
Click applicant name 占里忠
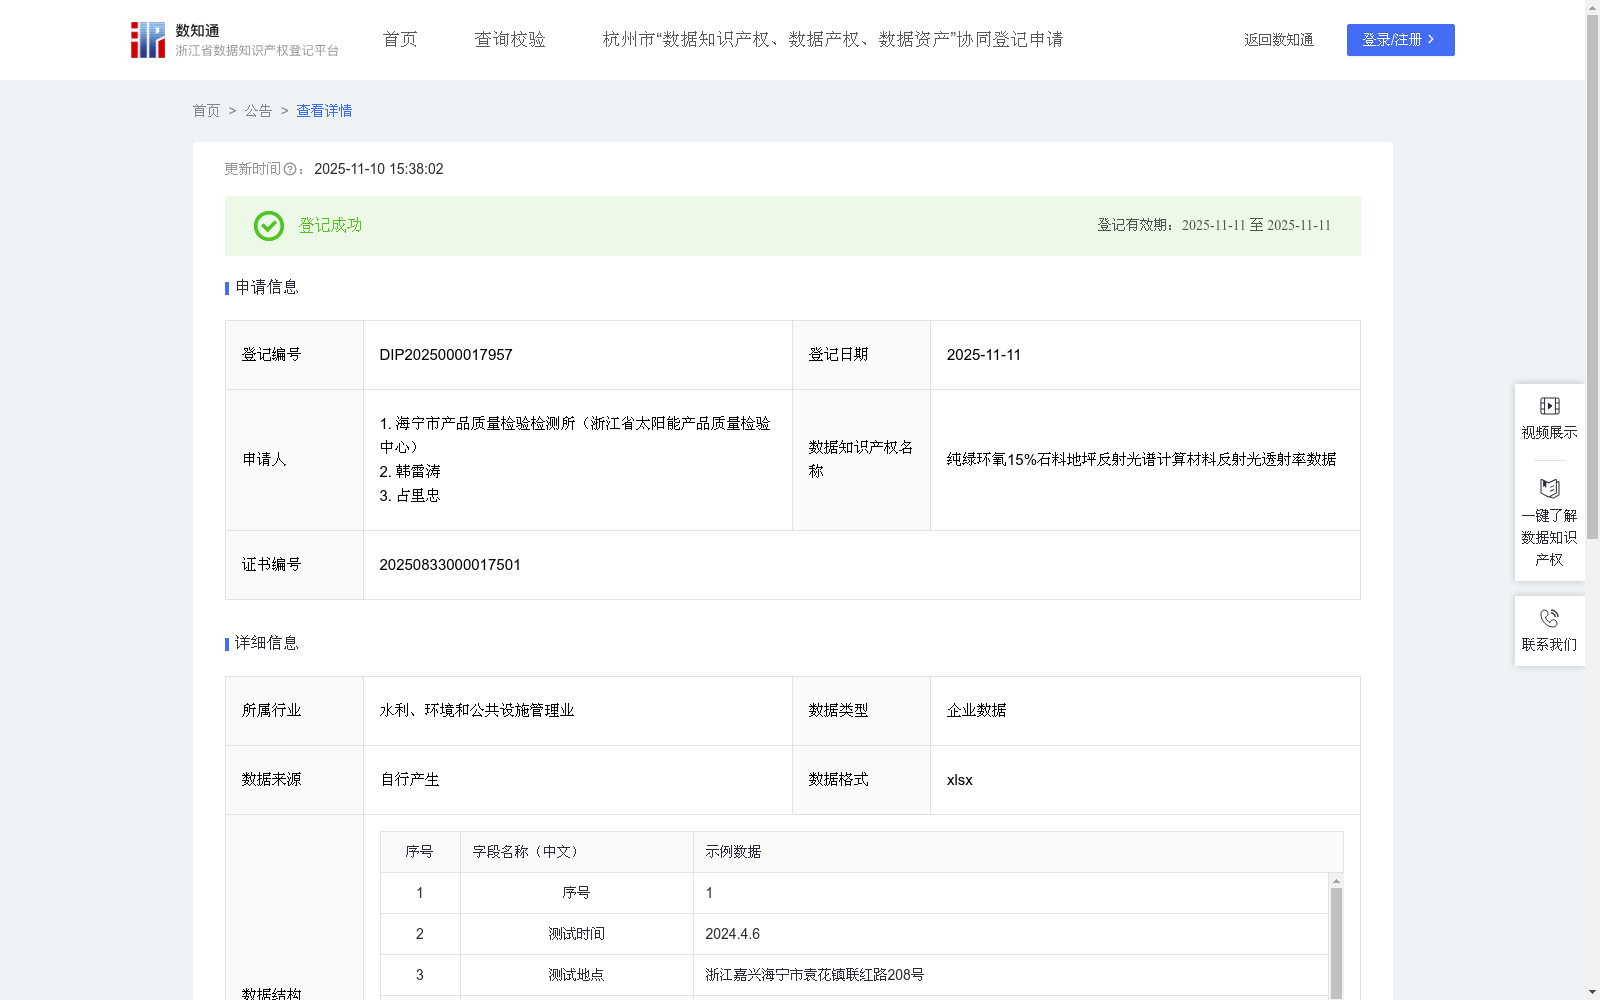(x=410, y=495)
